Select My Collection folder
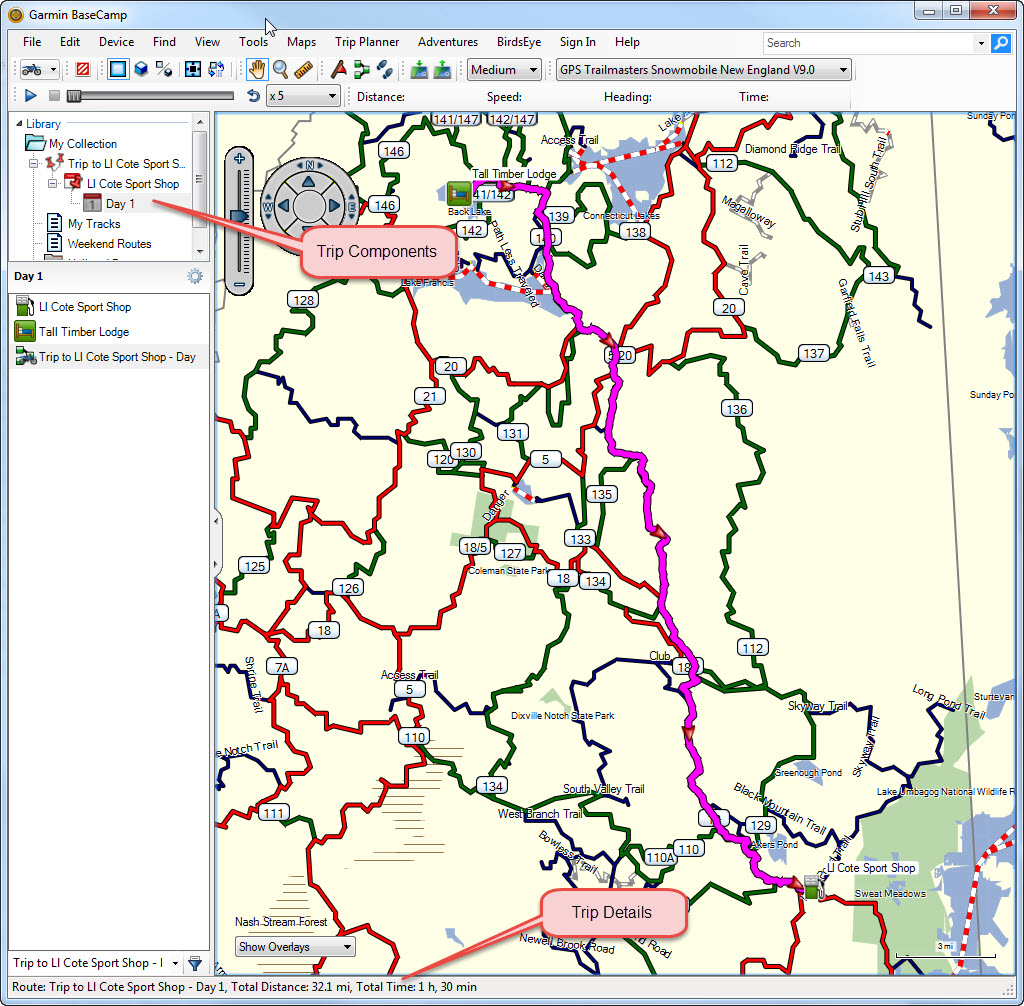The image size is (1024, 1006). (82, 144)
